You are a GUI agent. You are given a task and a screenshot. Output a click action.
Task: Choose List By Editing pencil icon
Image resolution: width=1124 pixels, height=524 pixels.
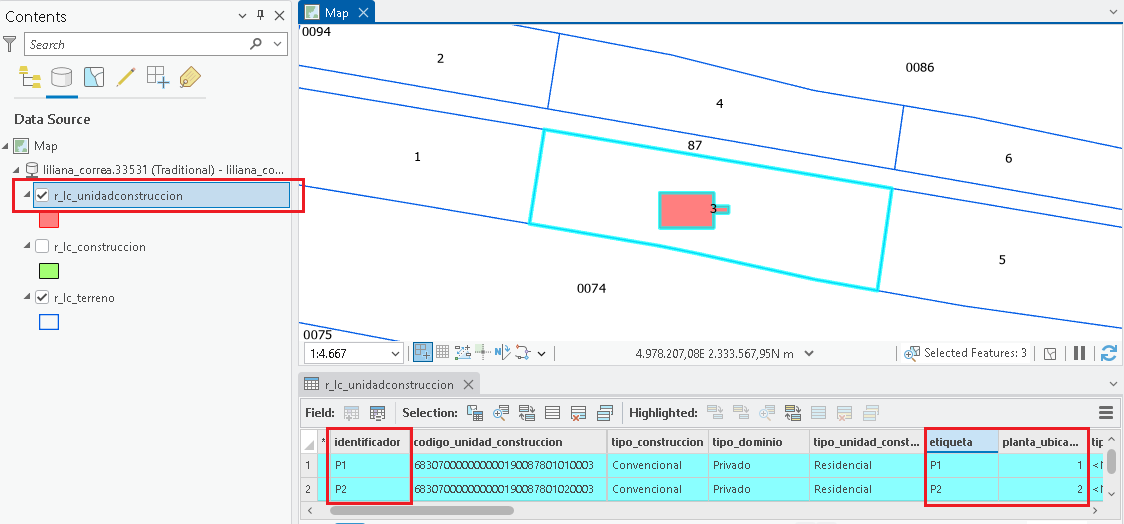pos(125,77)
